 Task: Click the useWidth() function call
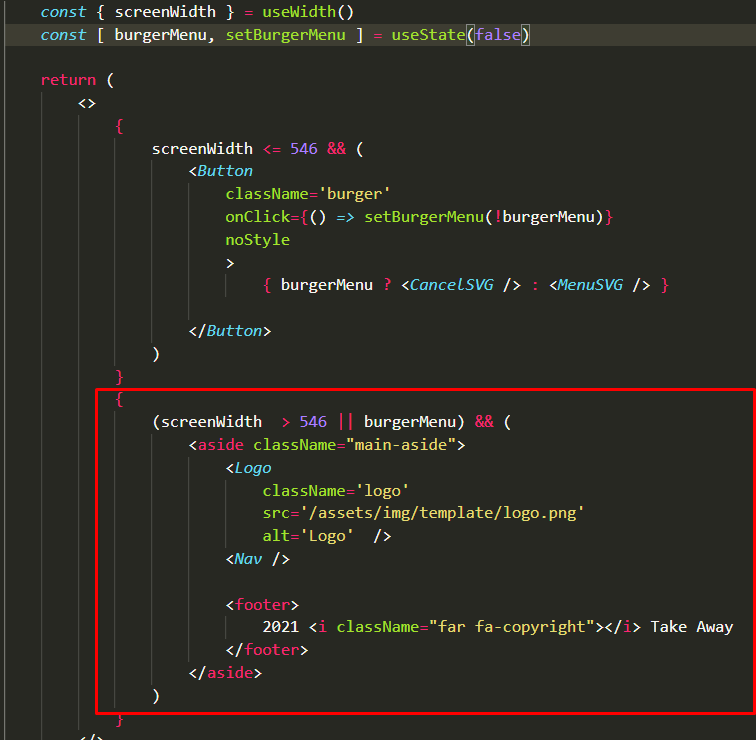pos(308,12)
